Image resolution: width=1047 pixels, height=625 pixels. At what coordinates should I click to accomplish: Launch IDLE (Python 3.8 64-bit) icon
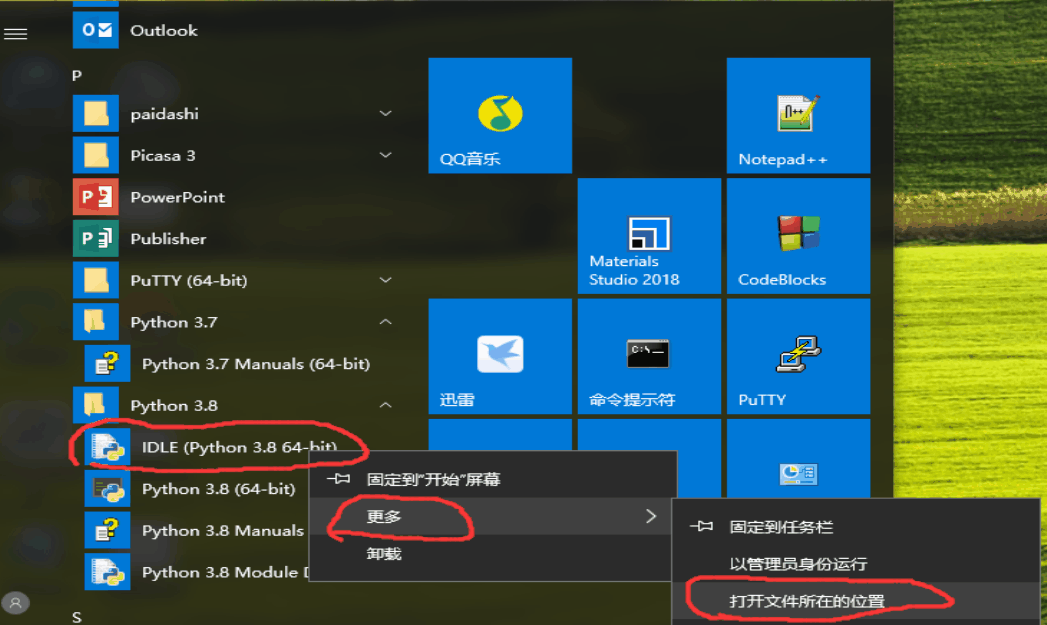108,447
